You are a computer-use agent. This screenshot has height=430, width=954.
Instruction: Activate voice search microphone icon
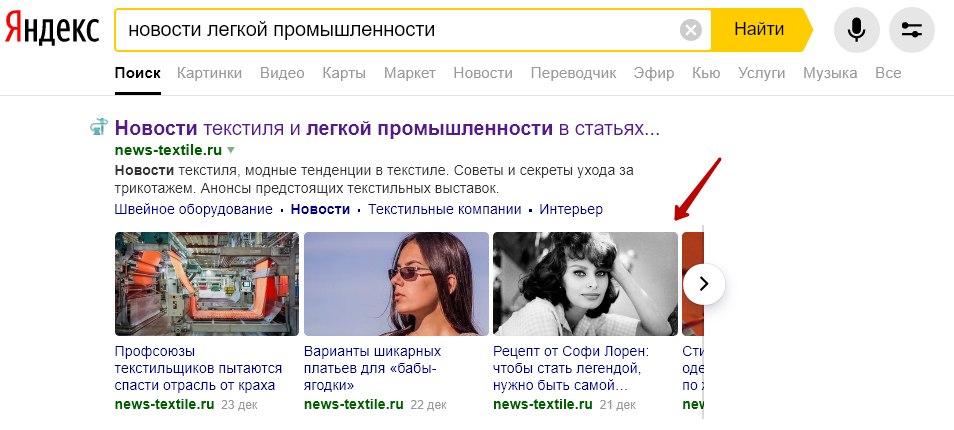(857, 29)
